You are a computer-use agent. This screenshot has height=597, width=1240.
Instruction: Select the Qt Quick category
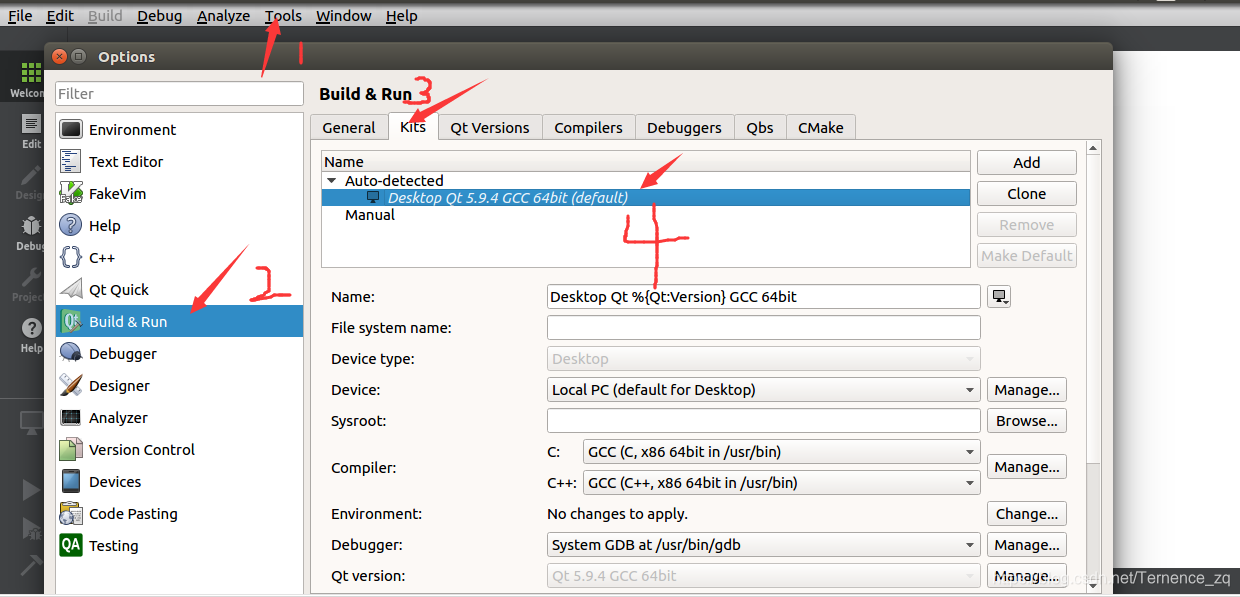pos(180,290)
